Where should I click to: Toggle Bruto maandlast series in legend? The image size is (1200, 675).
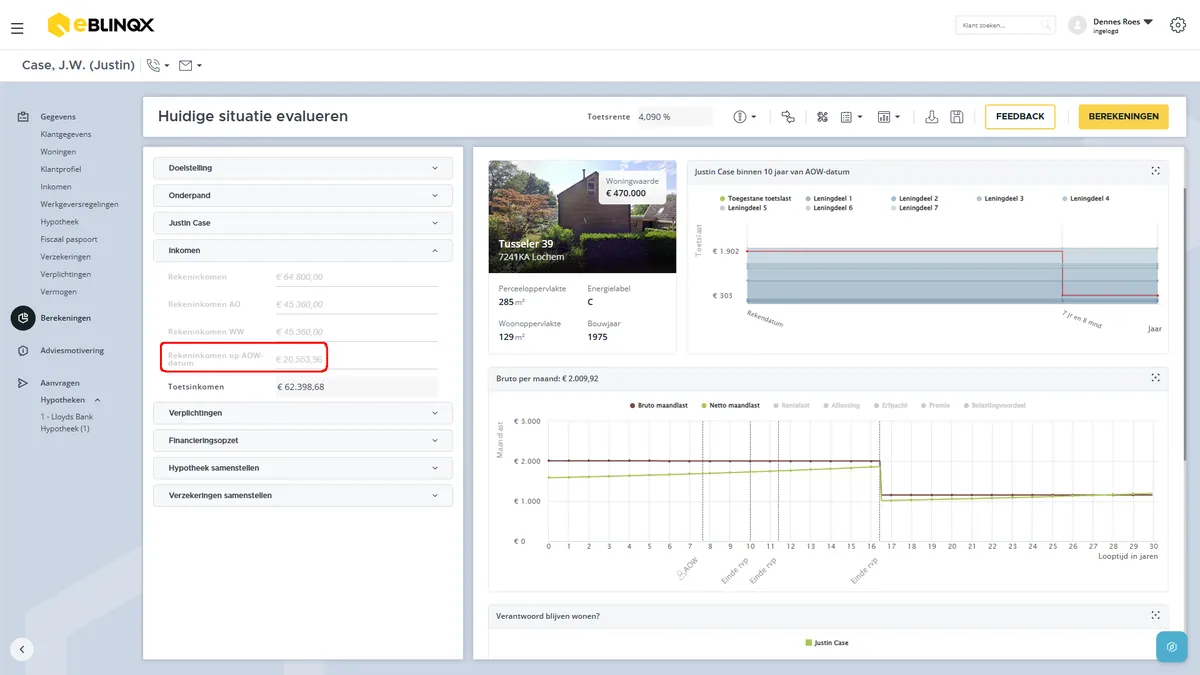point(661,405)
